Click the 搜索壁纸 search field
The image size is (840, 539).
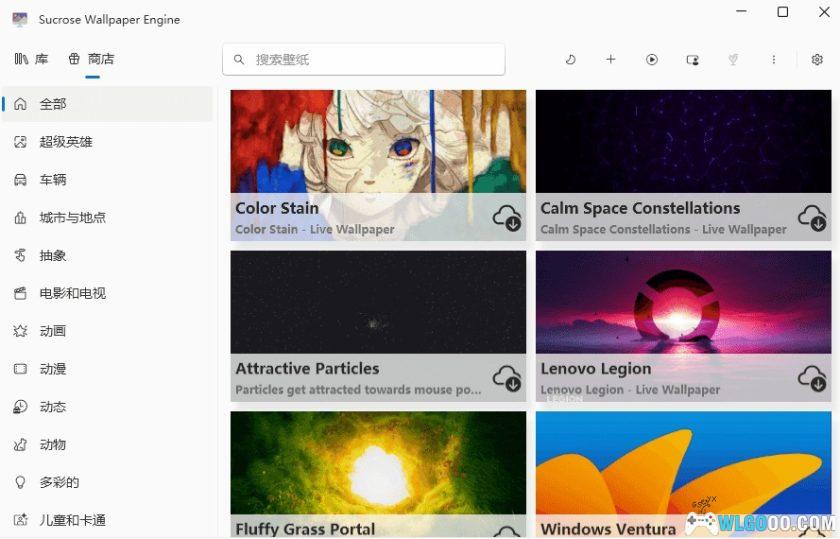coord(364,59)
